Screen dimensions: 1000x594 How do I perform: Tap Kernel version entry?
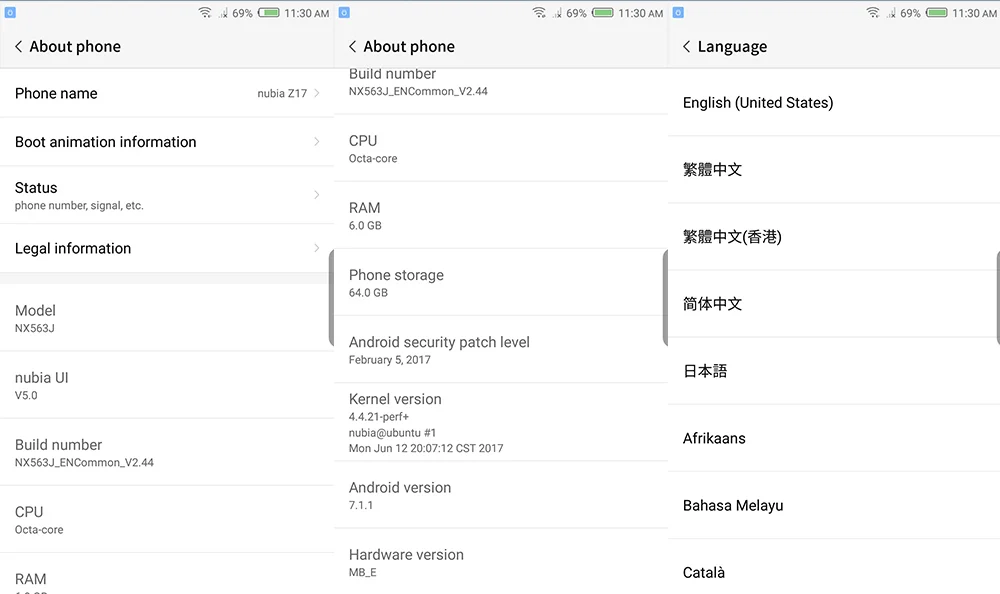tap(501, 422)
